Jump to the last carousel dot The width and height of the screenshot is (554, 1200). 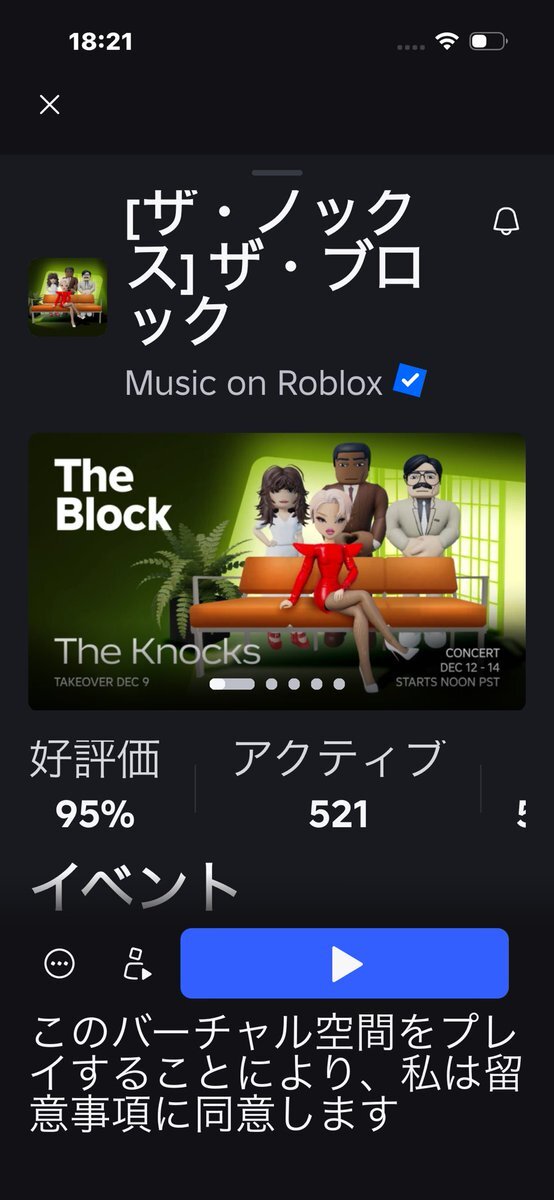pos(339,684)
